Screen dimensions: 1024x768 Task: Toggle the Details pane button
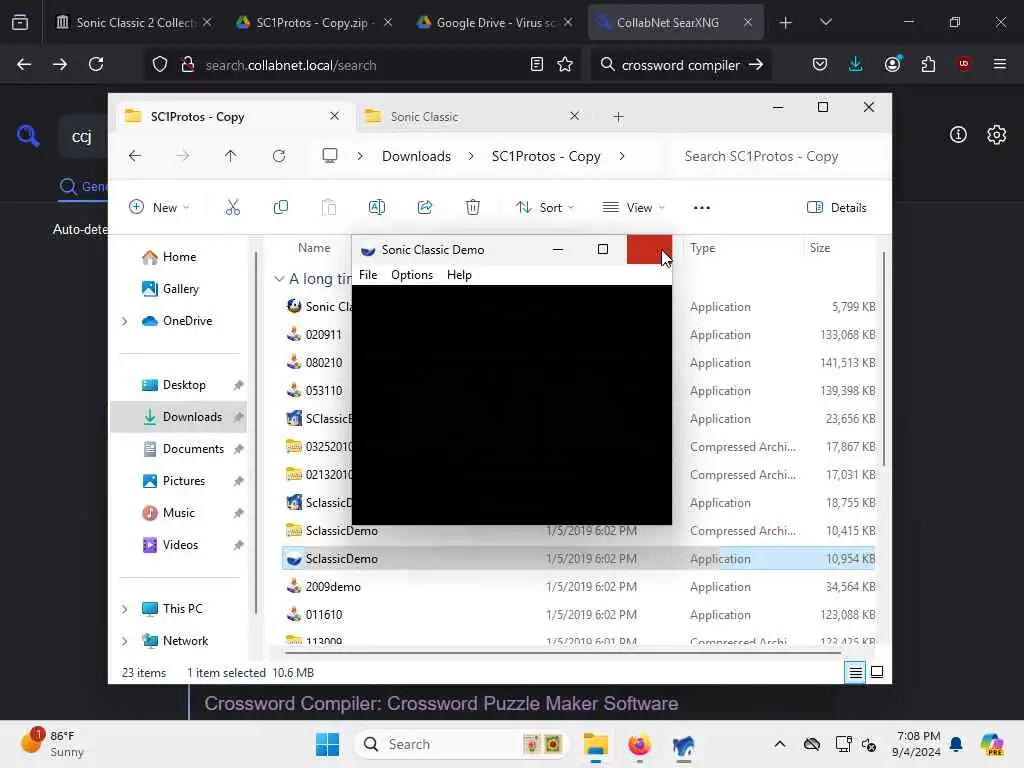pyautogui.click(x=837, y=208)
